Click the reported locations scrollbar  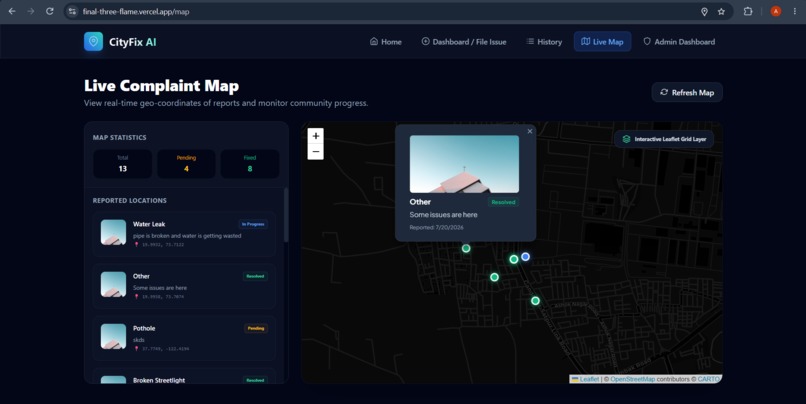point(286,215)
